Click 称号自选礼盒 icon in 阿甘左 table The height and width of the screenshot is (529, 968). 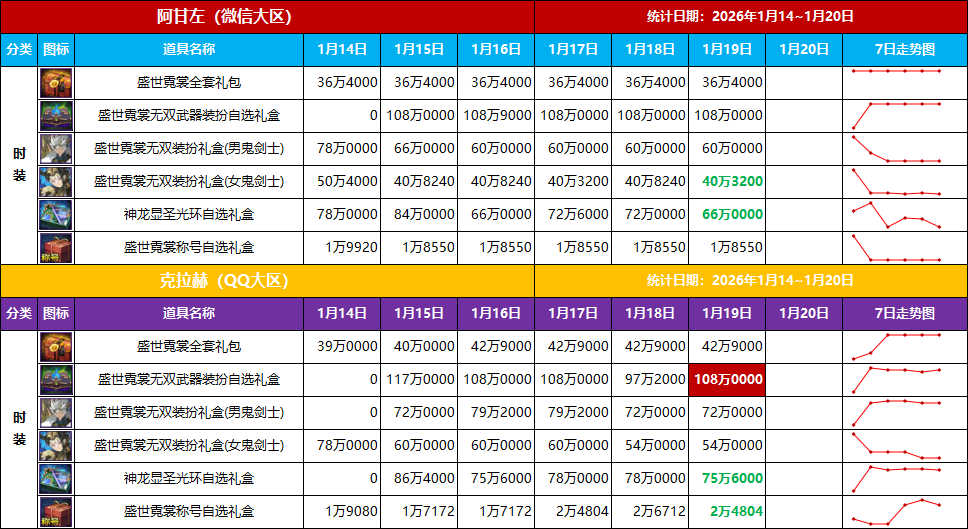pyautogui.click(x=56, y=248)
